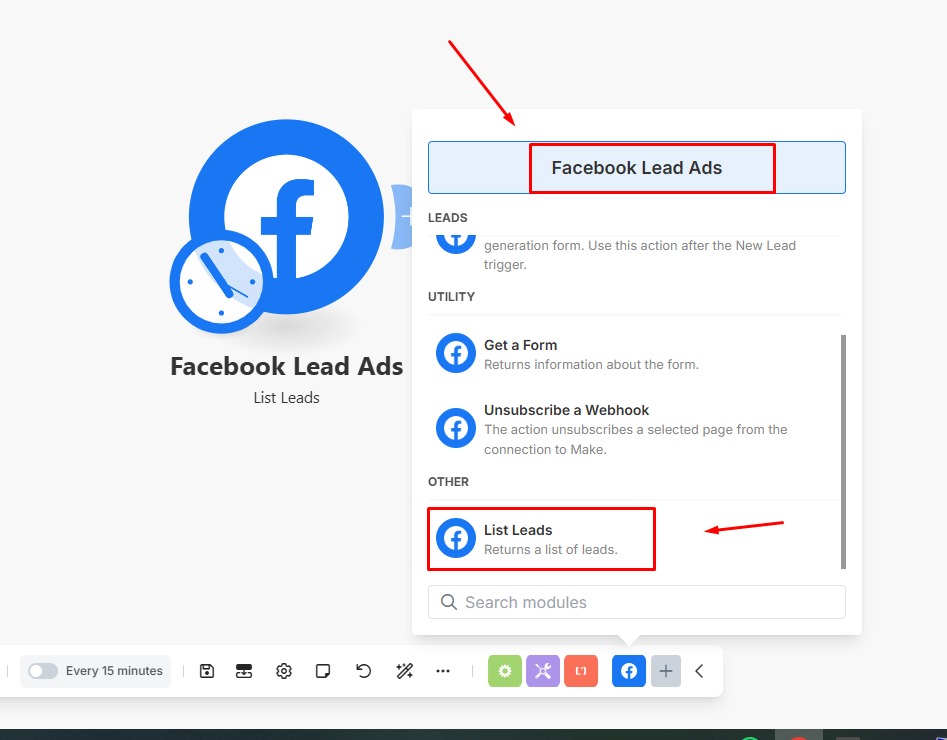Click the save scenario disk icon
The width and height of the screenshot is (947, 740).
pos(207,671)
